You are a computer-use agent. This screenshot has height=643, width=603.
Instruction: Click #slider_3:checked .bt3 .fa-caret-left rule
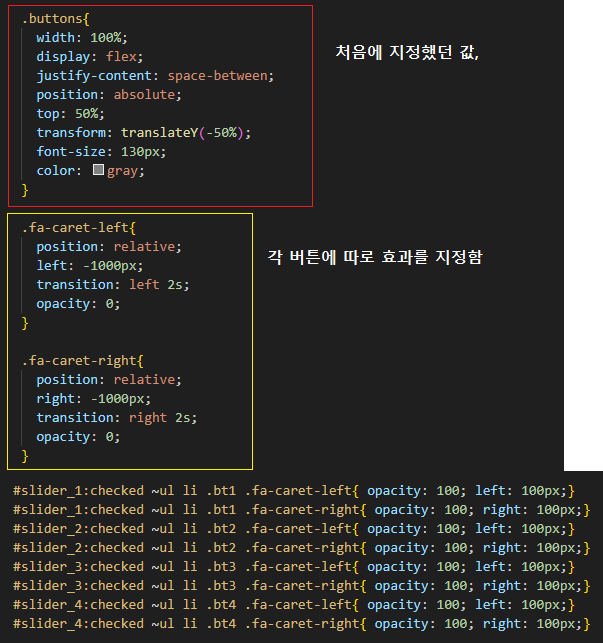point(294,567)
